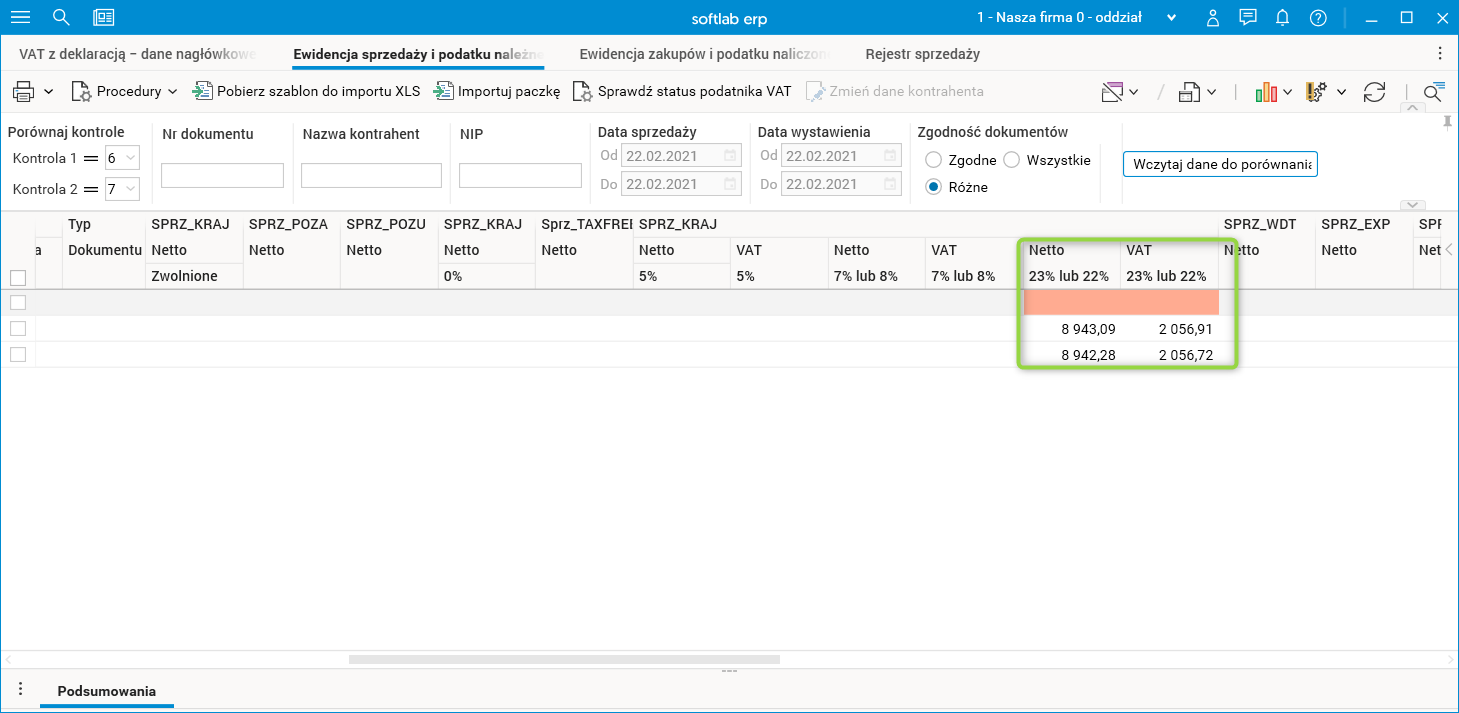Image resolution: width=1459 pixels, height=713 pixels.
Task: Click the horizontal scrollbar thumb of the table
Action: coord(564,659)
